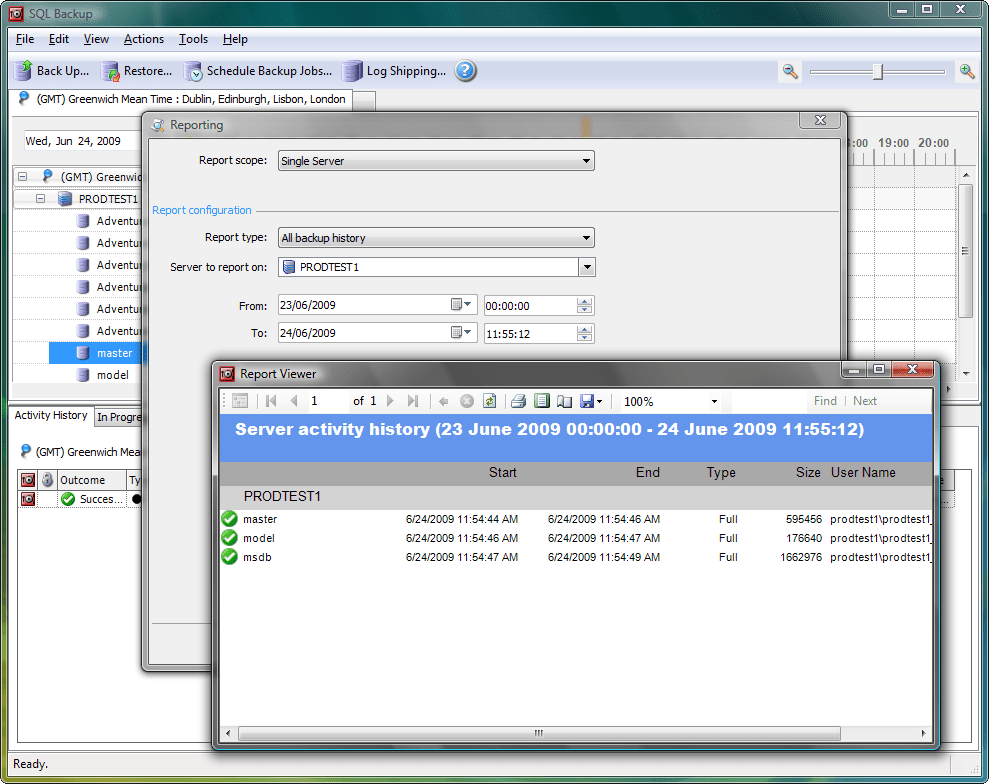Image resolution: width=989 pixels, height=784 pixels.
Task: Click the Outcome column header
Action: tap(90, 480)
